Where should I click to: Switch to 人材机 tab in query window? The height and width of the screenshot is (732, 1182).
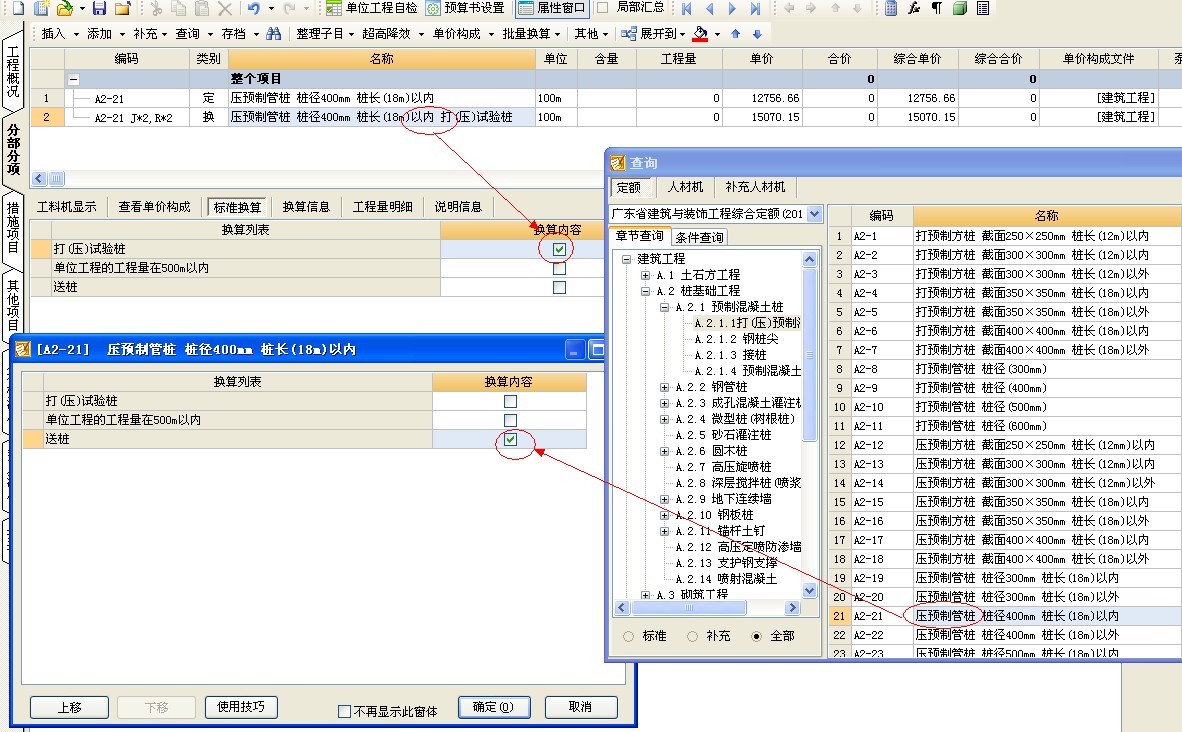685,187
